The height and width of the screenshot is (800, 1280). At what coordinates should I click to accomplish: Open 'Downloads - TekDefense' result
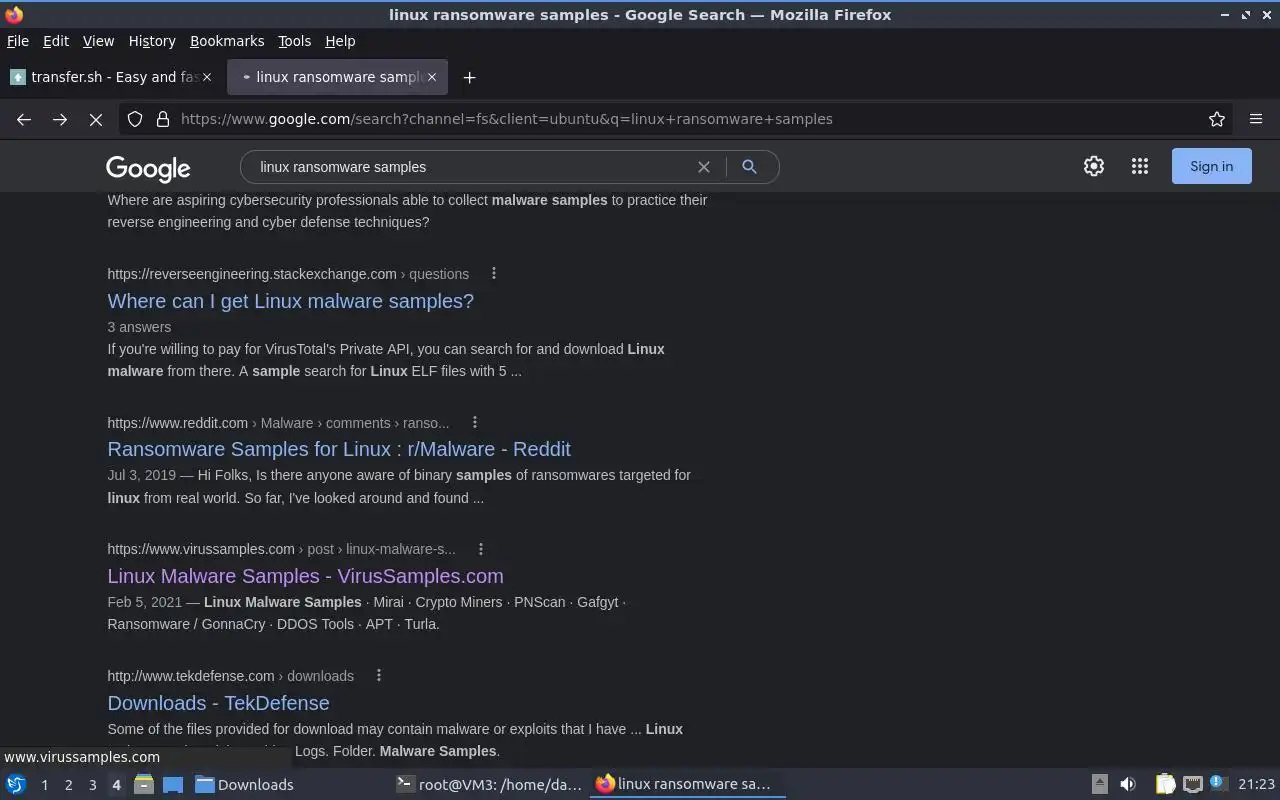click(218, 703)
